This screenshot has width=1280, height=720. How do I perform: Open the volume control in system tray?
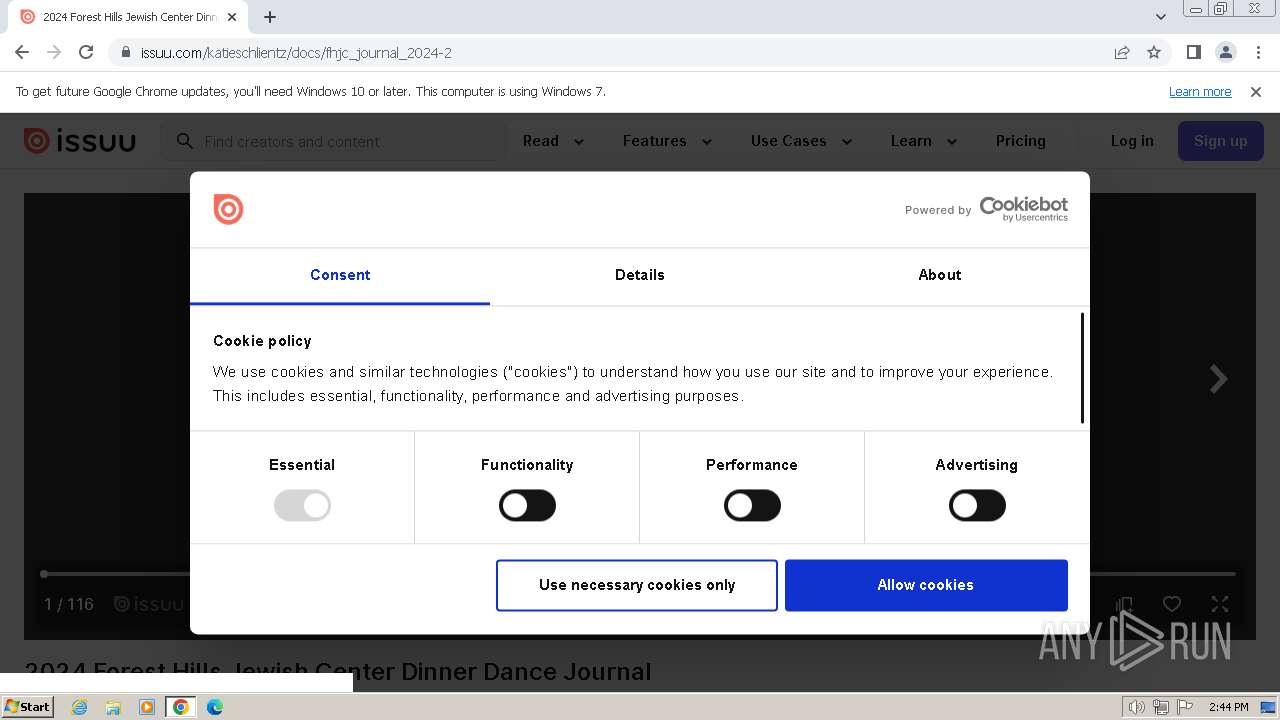pos(1137,707)
